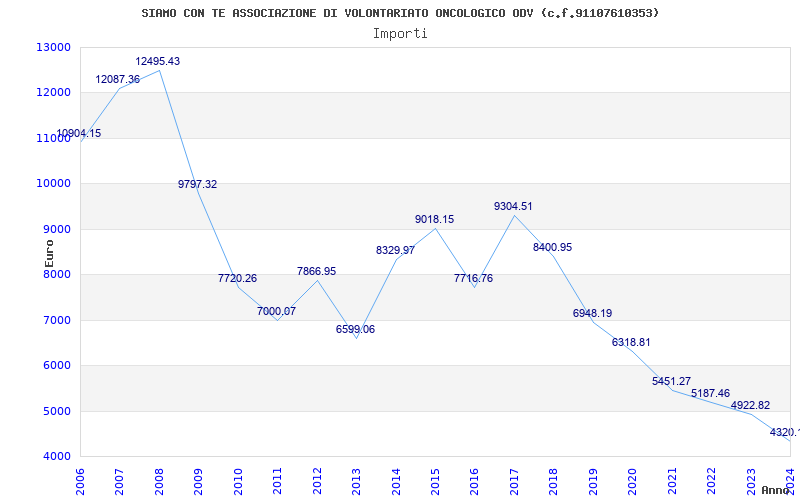Click the data label 12087.36
The width and height of the screenshot is (800, 500).
click(118, 80)
